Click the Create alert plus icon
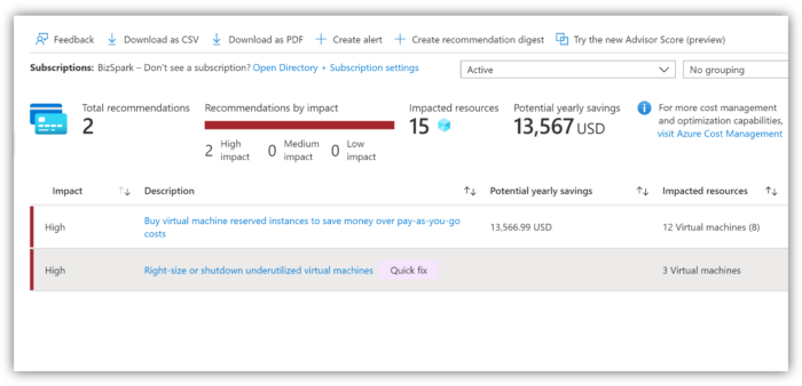This screenshot has height=386, width=802. [x=321, y=39]
